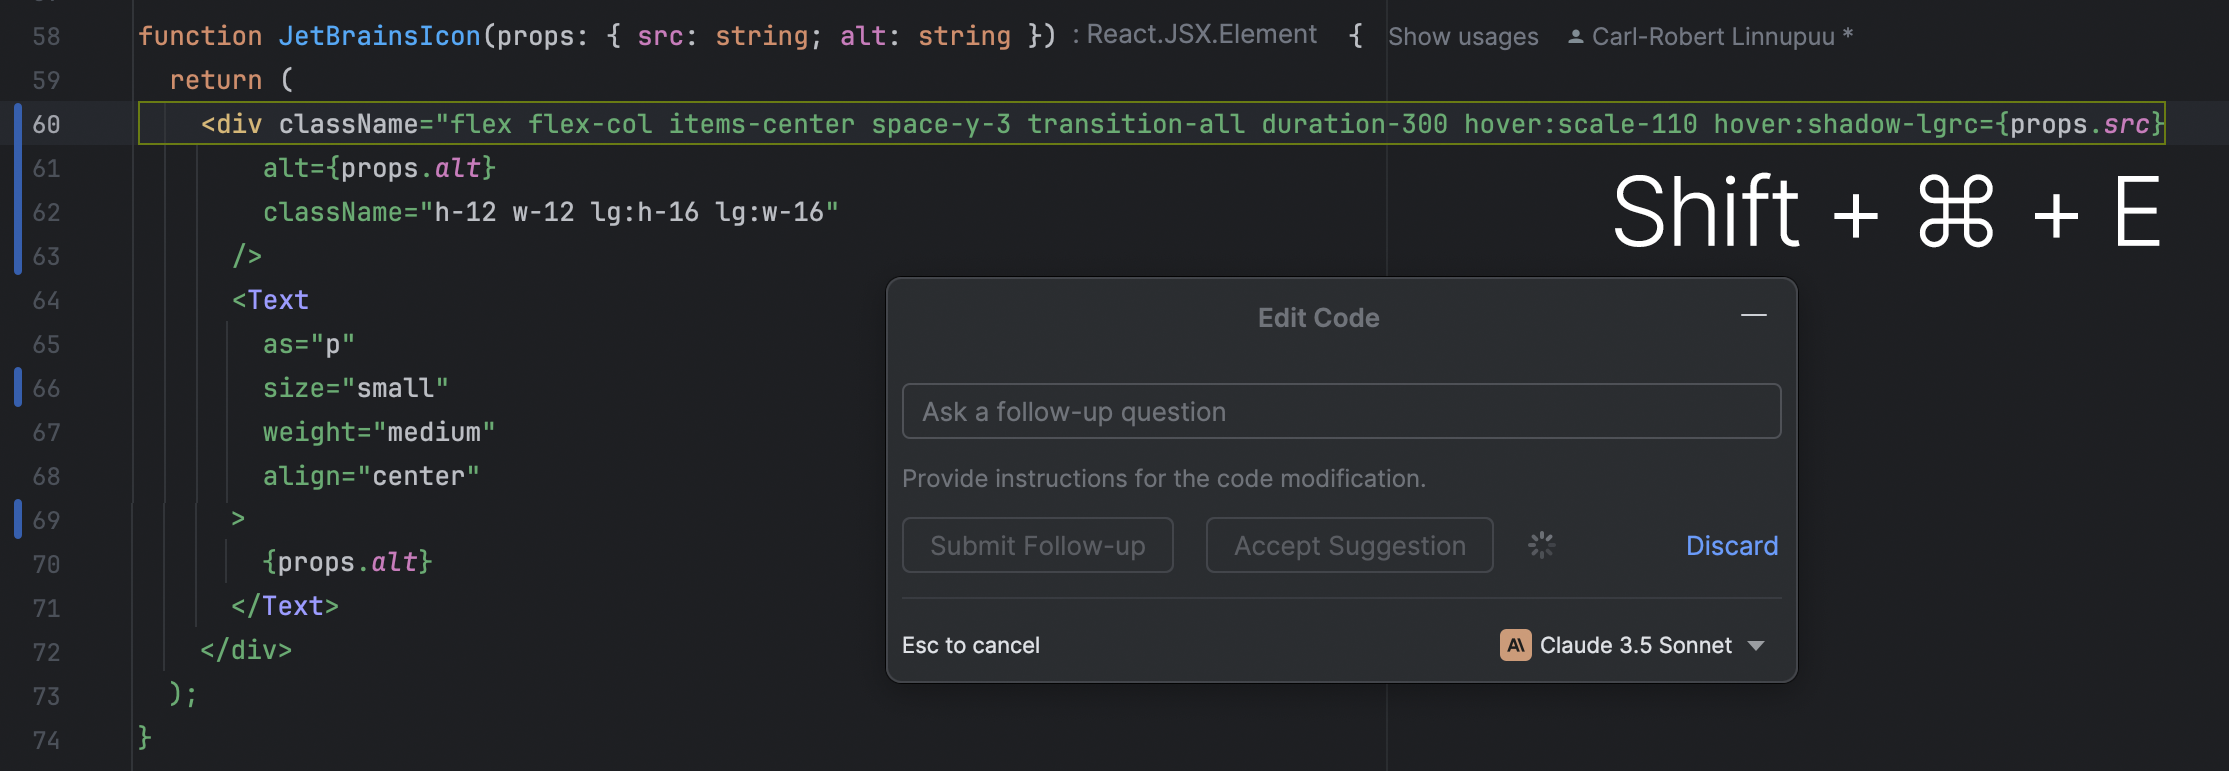This screenshot has height=771, width=2229.
Task: Click the loading spinner beside Accept Suggestion
Action: tap(1541, 545)
